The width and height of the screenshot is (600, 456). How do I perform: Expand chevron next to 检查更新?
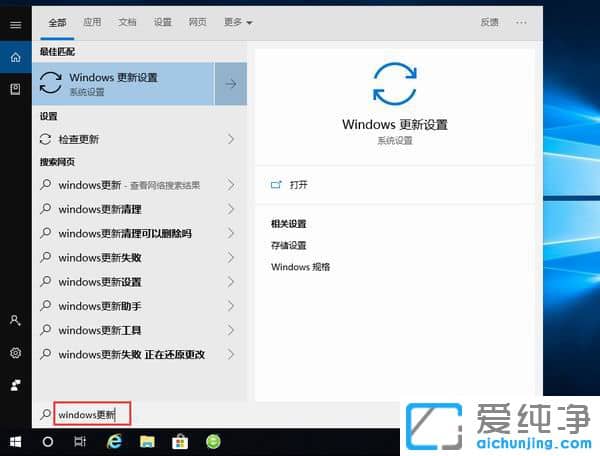point(230,139)
